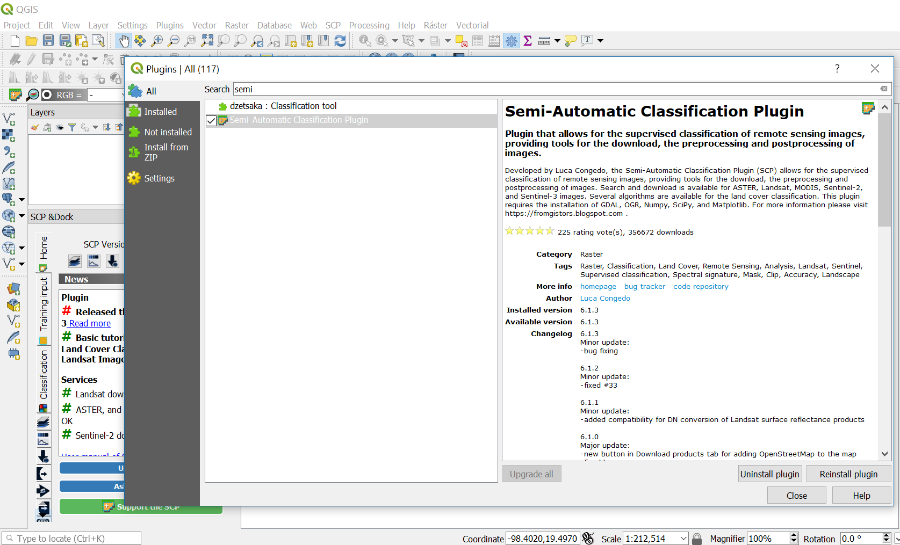The width and height of the screenshot is (900, 545).
Task: Open the Raster menu
Action: click(236, 25)
